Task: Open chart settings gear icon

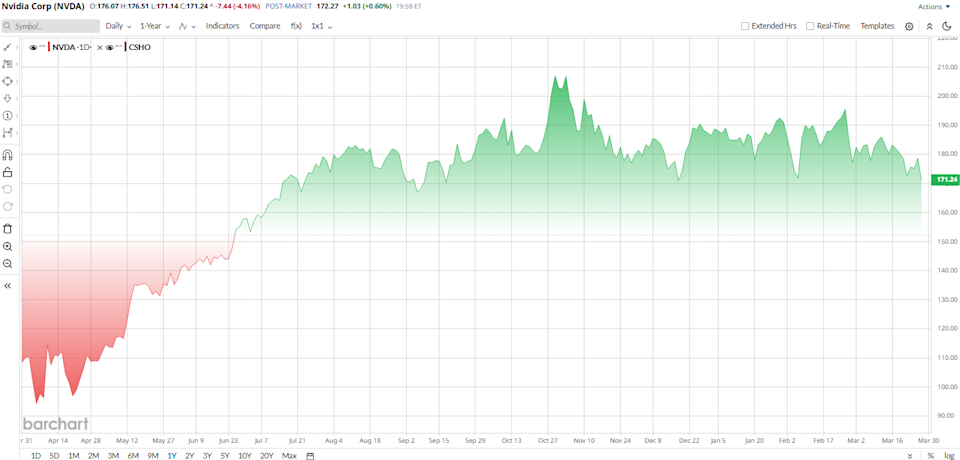Action: (909, 26)
